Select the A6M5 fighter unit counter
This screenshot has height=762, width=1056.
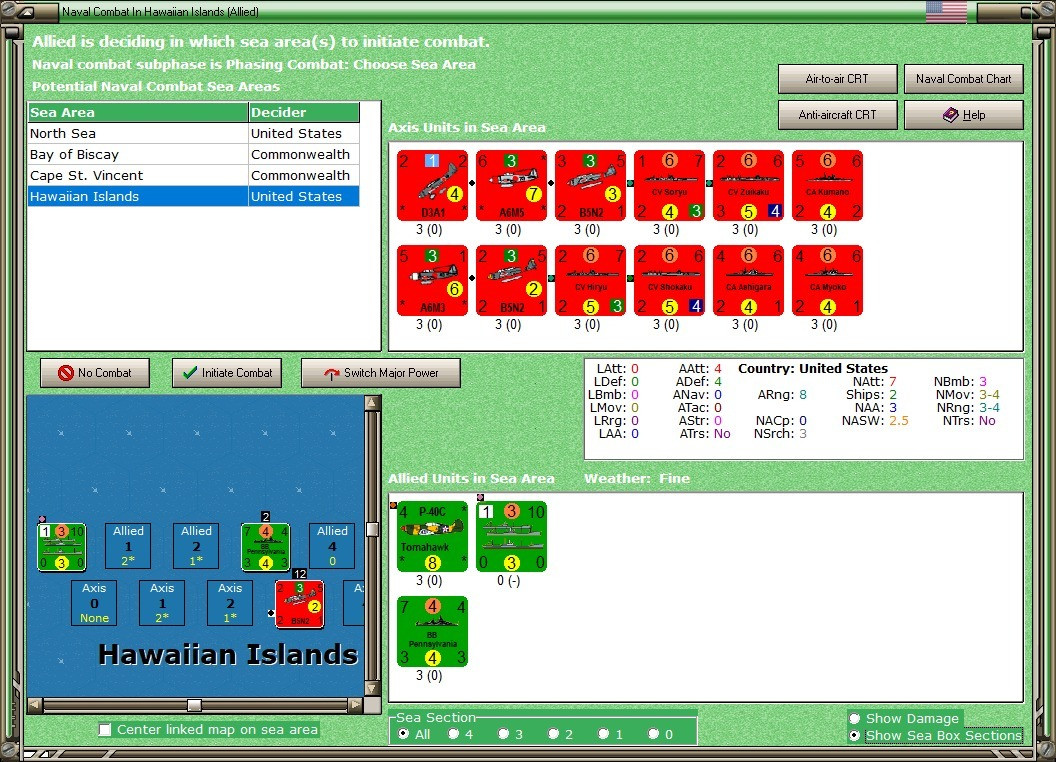point(511,185)
